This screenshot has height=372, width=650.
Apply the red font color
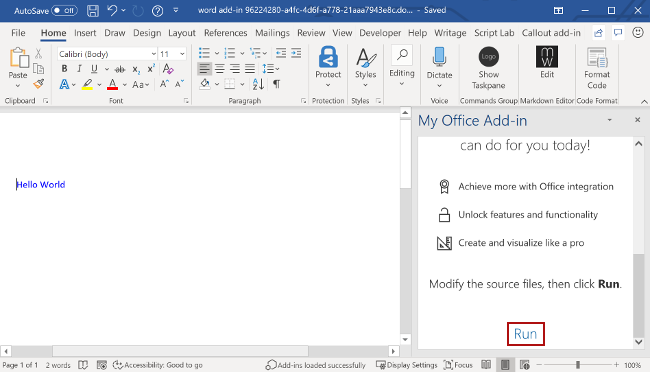[112, 84]
